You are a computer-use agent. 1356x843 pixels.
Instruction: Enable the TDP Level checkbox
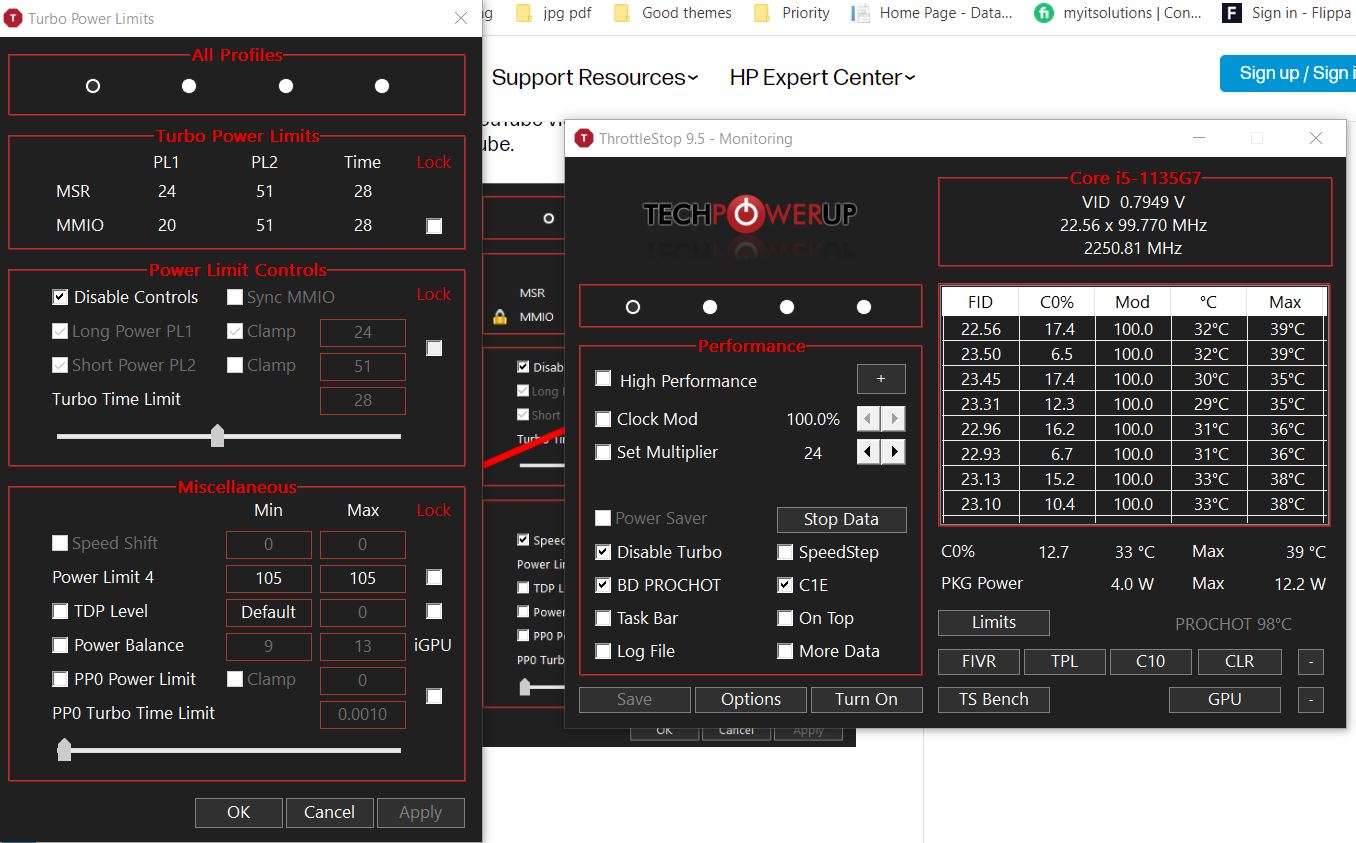[60, 611]
